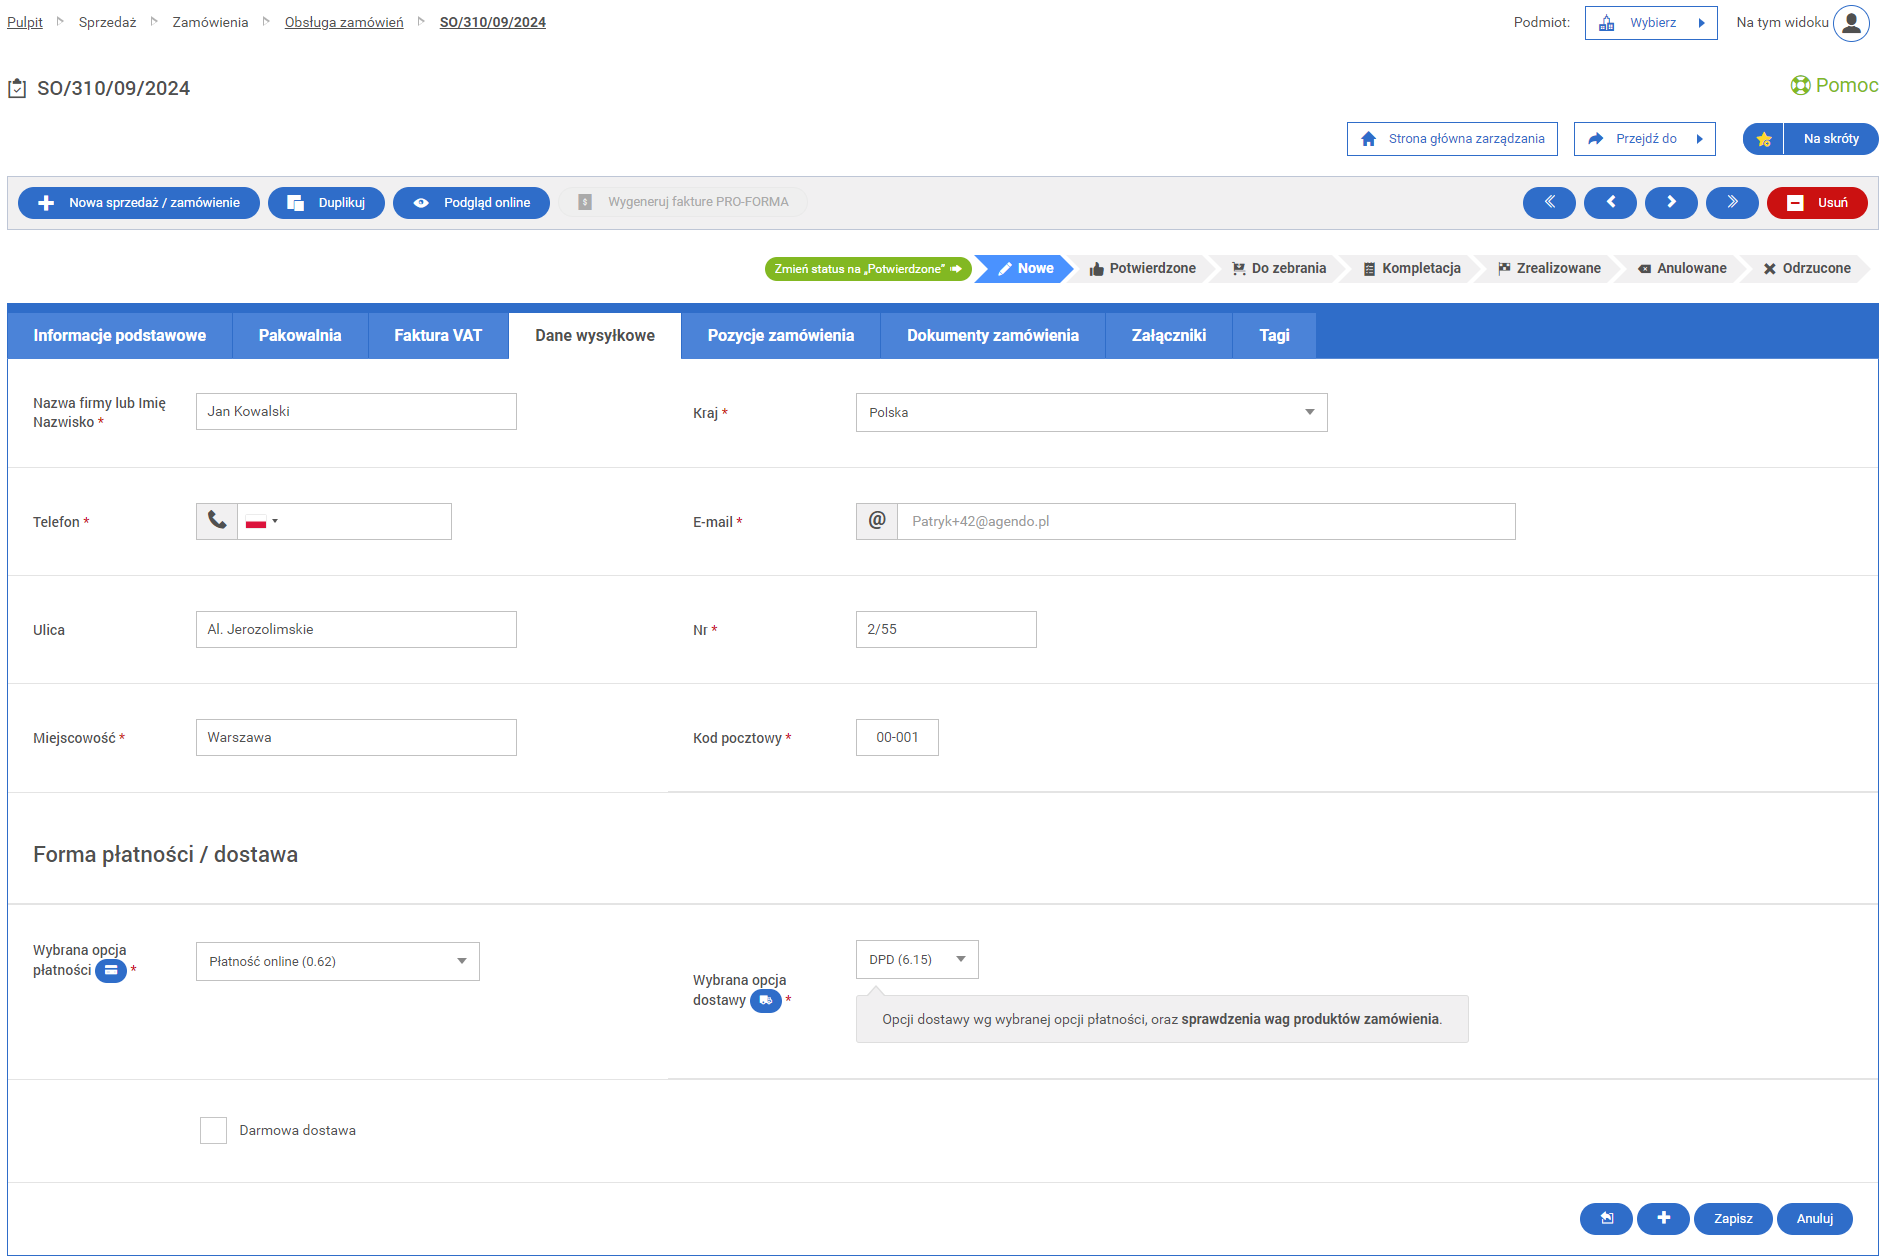This screenshot has width=1882, height=1259.
Task: Go to next order with right chevron
Action: [x=1671, y=202]
